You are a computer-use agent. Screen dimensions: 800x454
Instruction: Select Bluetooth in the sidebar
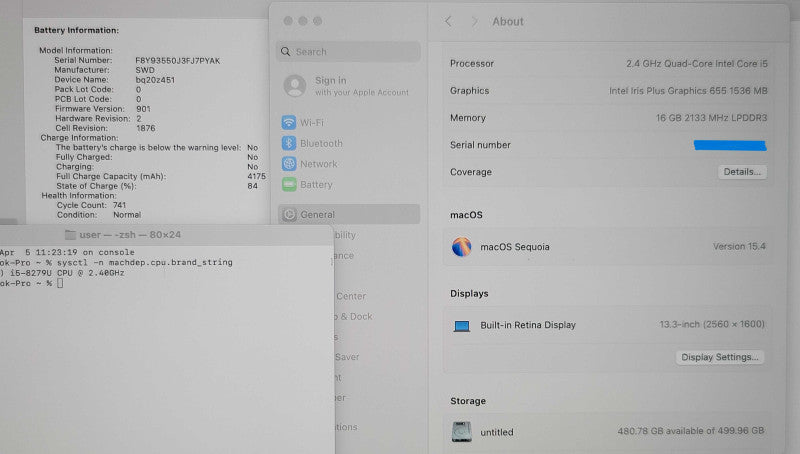(x=321, y=143)
